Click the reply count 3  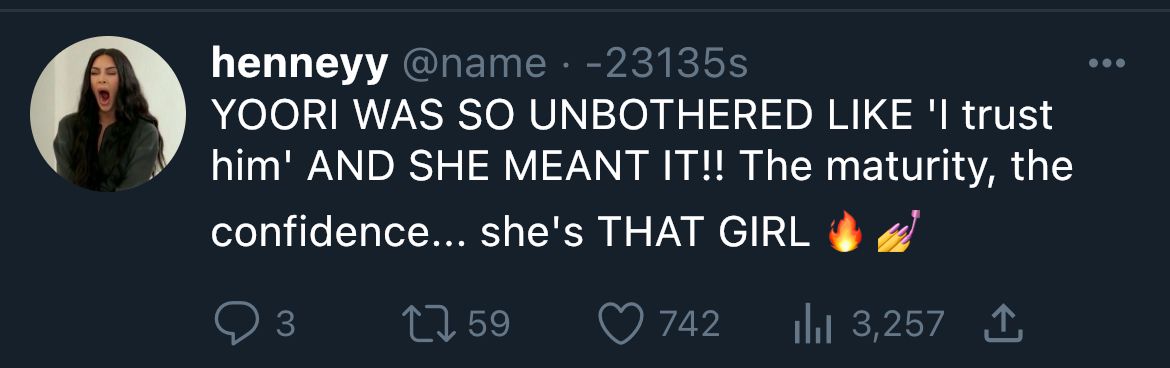point(285,325)
